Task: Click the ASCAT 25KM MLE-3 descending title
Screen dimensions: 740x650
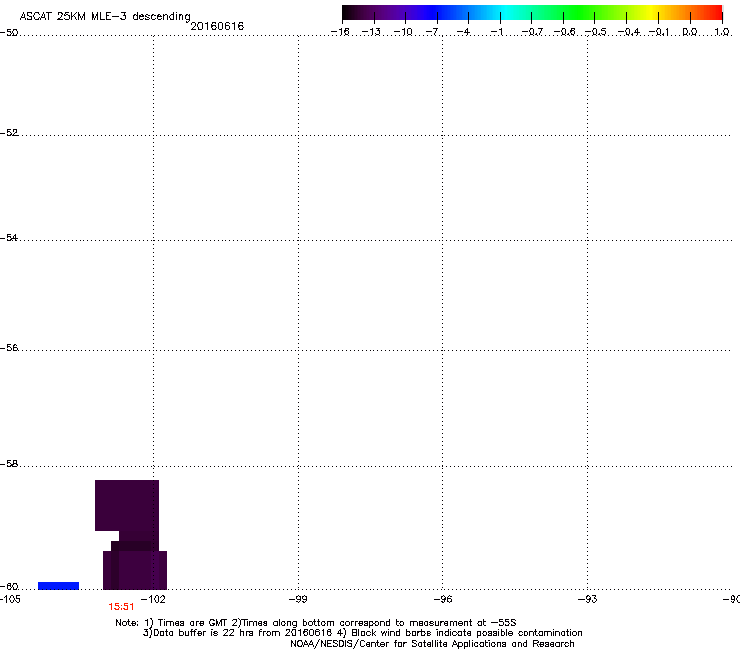Action: coord(105,17)
